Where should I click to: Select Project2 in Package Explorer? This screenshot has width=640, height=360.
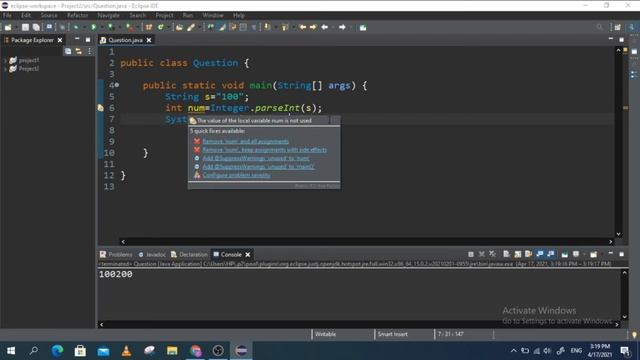point(29,69)
